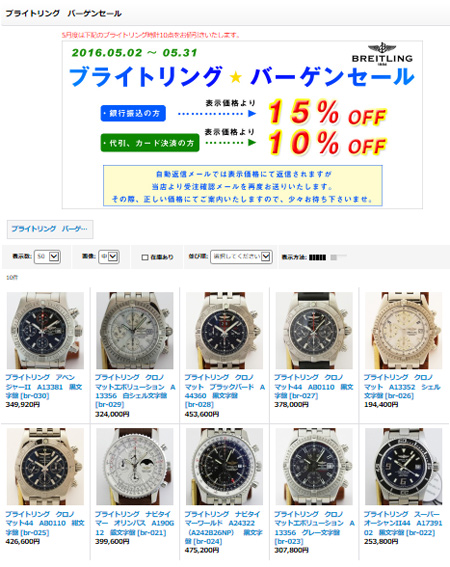450x567 pixels.
Task: Open the 画像 image size dropdown
Action: pyautogui.click(x=109, y=257)
